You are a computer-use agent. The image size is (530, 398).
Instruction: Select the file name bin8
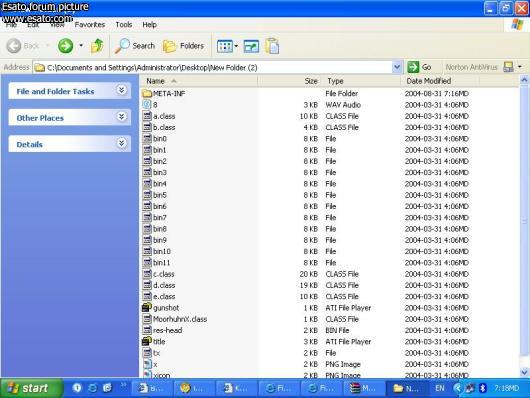160,229
